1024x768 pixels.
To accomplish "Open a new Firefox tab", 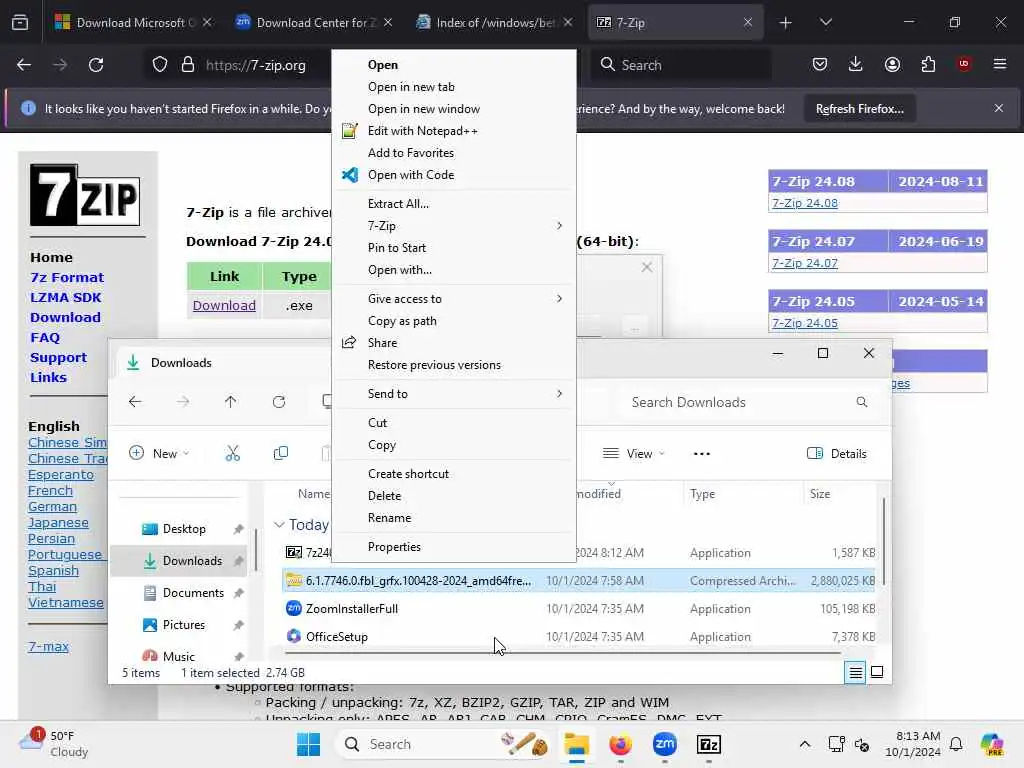I will pos(785,23).
